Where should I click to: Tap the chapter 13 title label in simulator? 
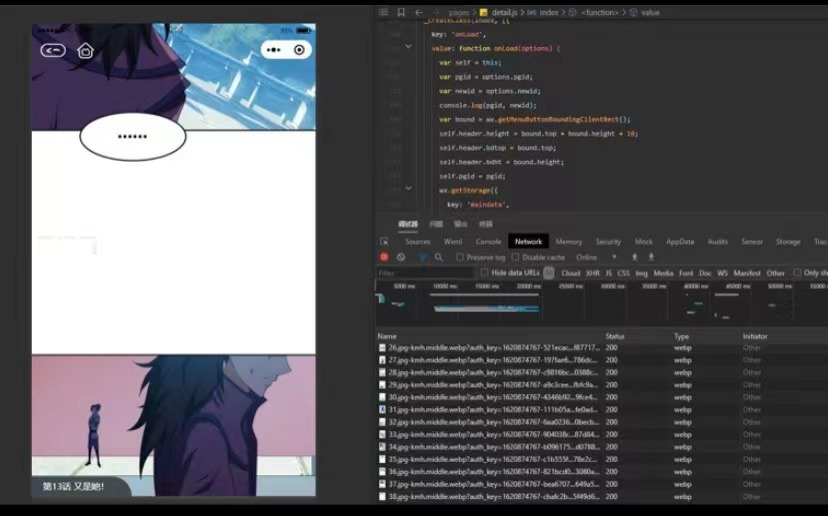click(73, 486)
